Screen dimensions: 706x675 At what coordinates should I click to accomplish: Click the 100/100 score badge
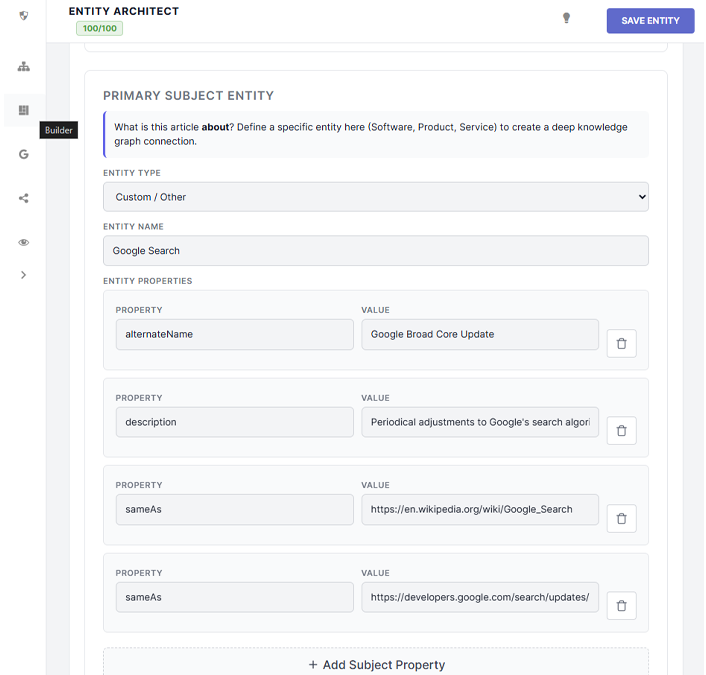click(99, 28)
